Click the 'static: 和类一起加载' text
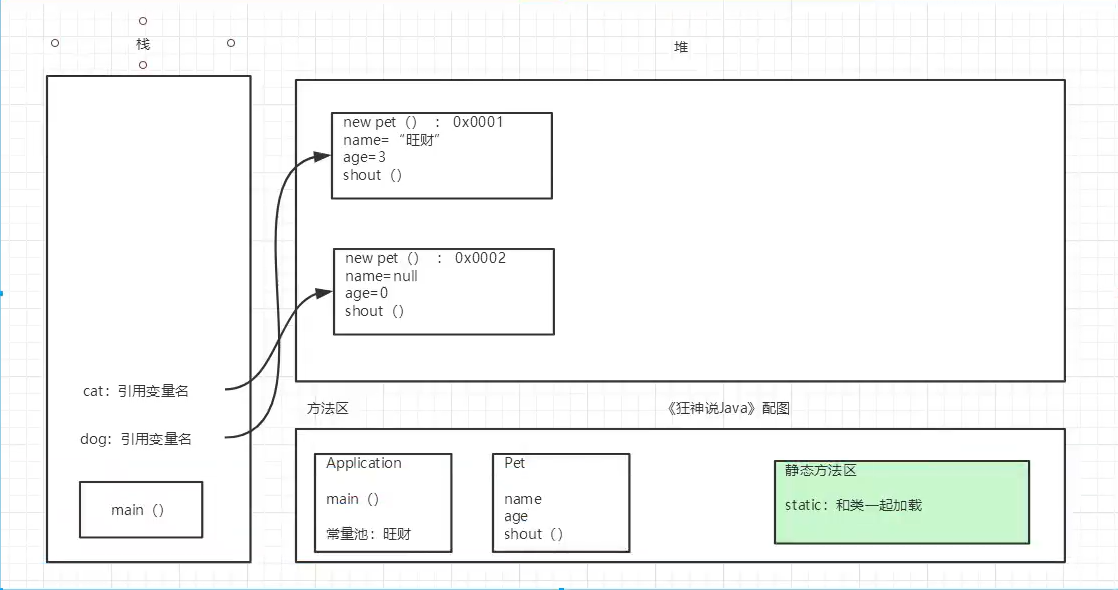 pos(853,505)
